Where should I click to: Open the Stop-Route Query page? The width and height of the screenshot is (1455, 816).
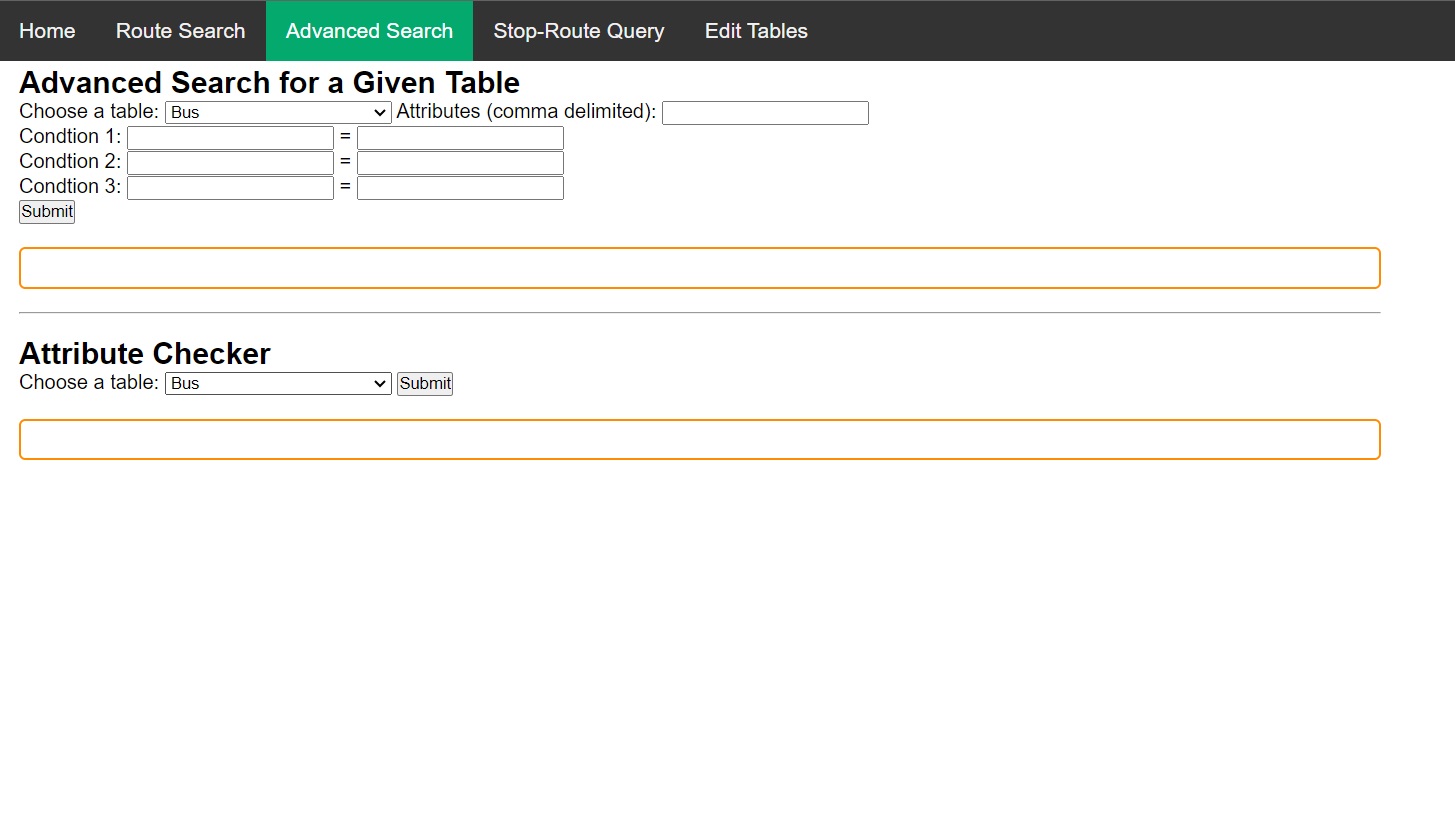(x=578, y=30)
